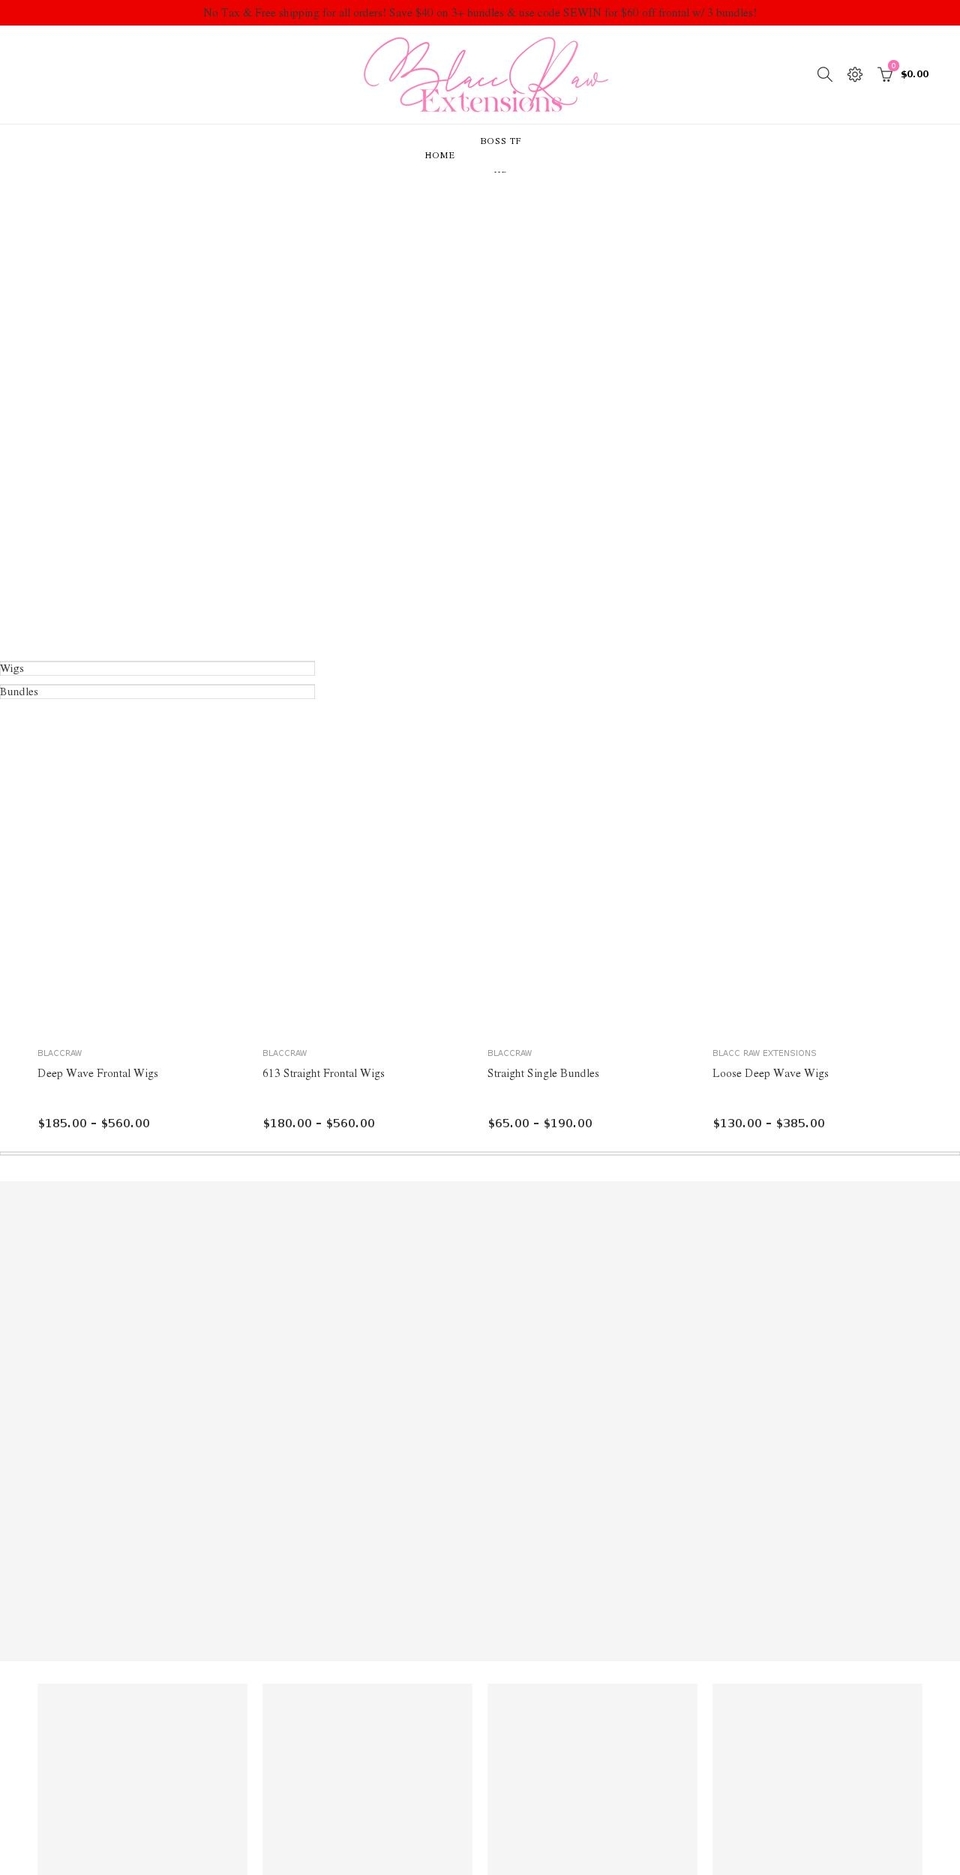Click the Blacc Raw Extensions logo
The width and height of the screenshot is (960, 1875).
click(x=486, y=75)
